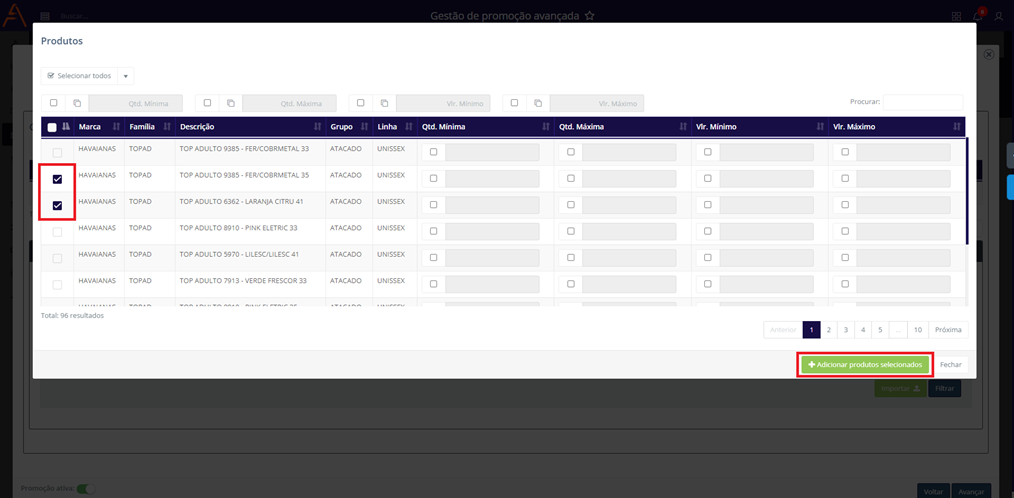Uncheck the TOP ADULTO 6362 LARANJA CITRU 41 row

57,206
